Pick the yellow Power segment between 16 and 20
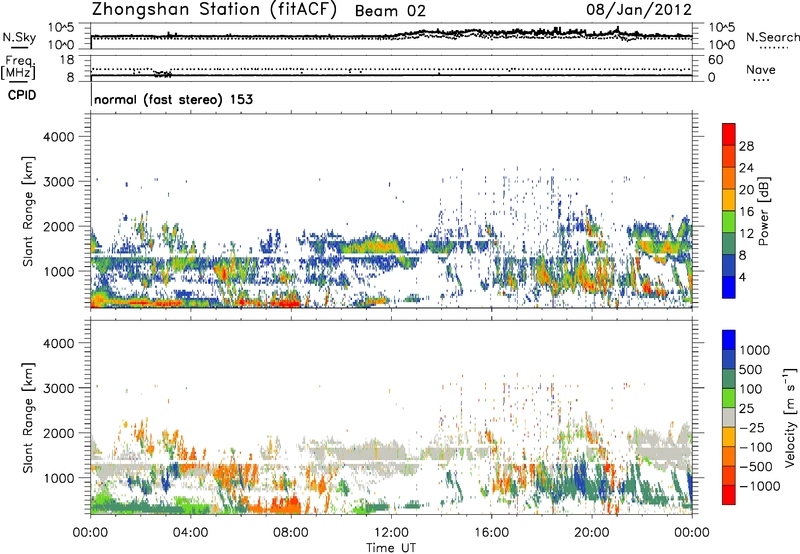The image size is (800, 554). pos(729,200)
